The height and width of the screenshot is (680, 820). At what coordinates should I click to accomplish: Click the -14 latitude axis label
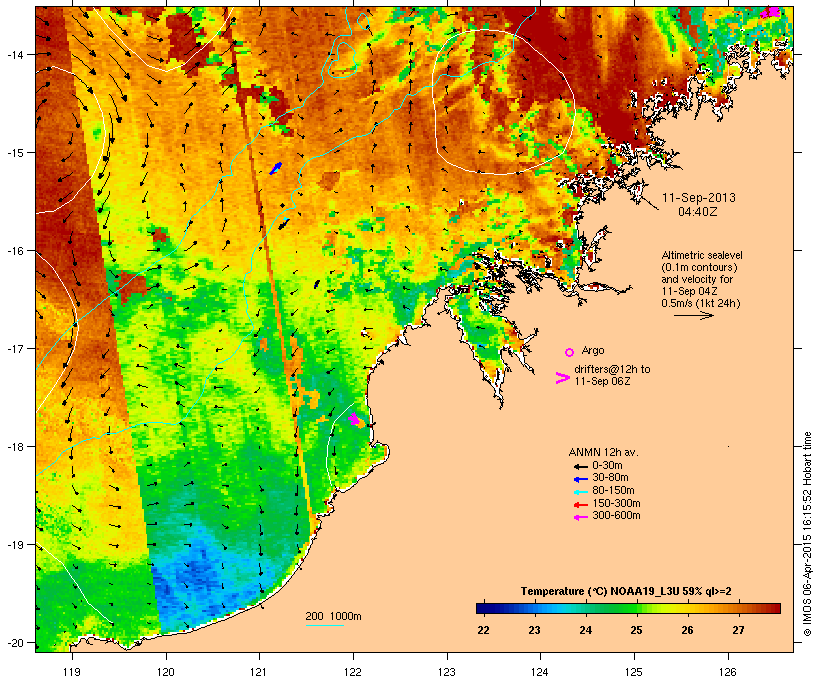click(x=16, y=55)
